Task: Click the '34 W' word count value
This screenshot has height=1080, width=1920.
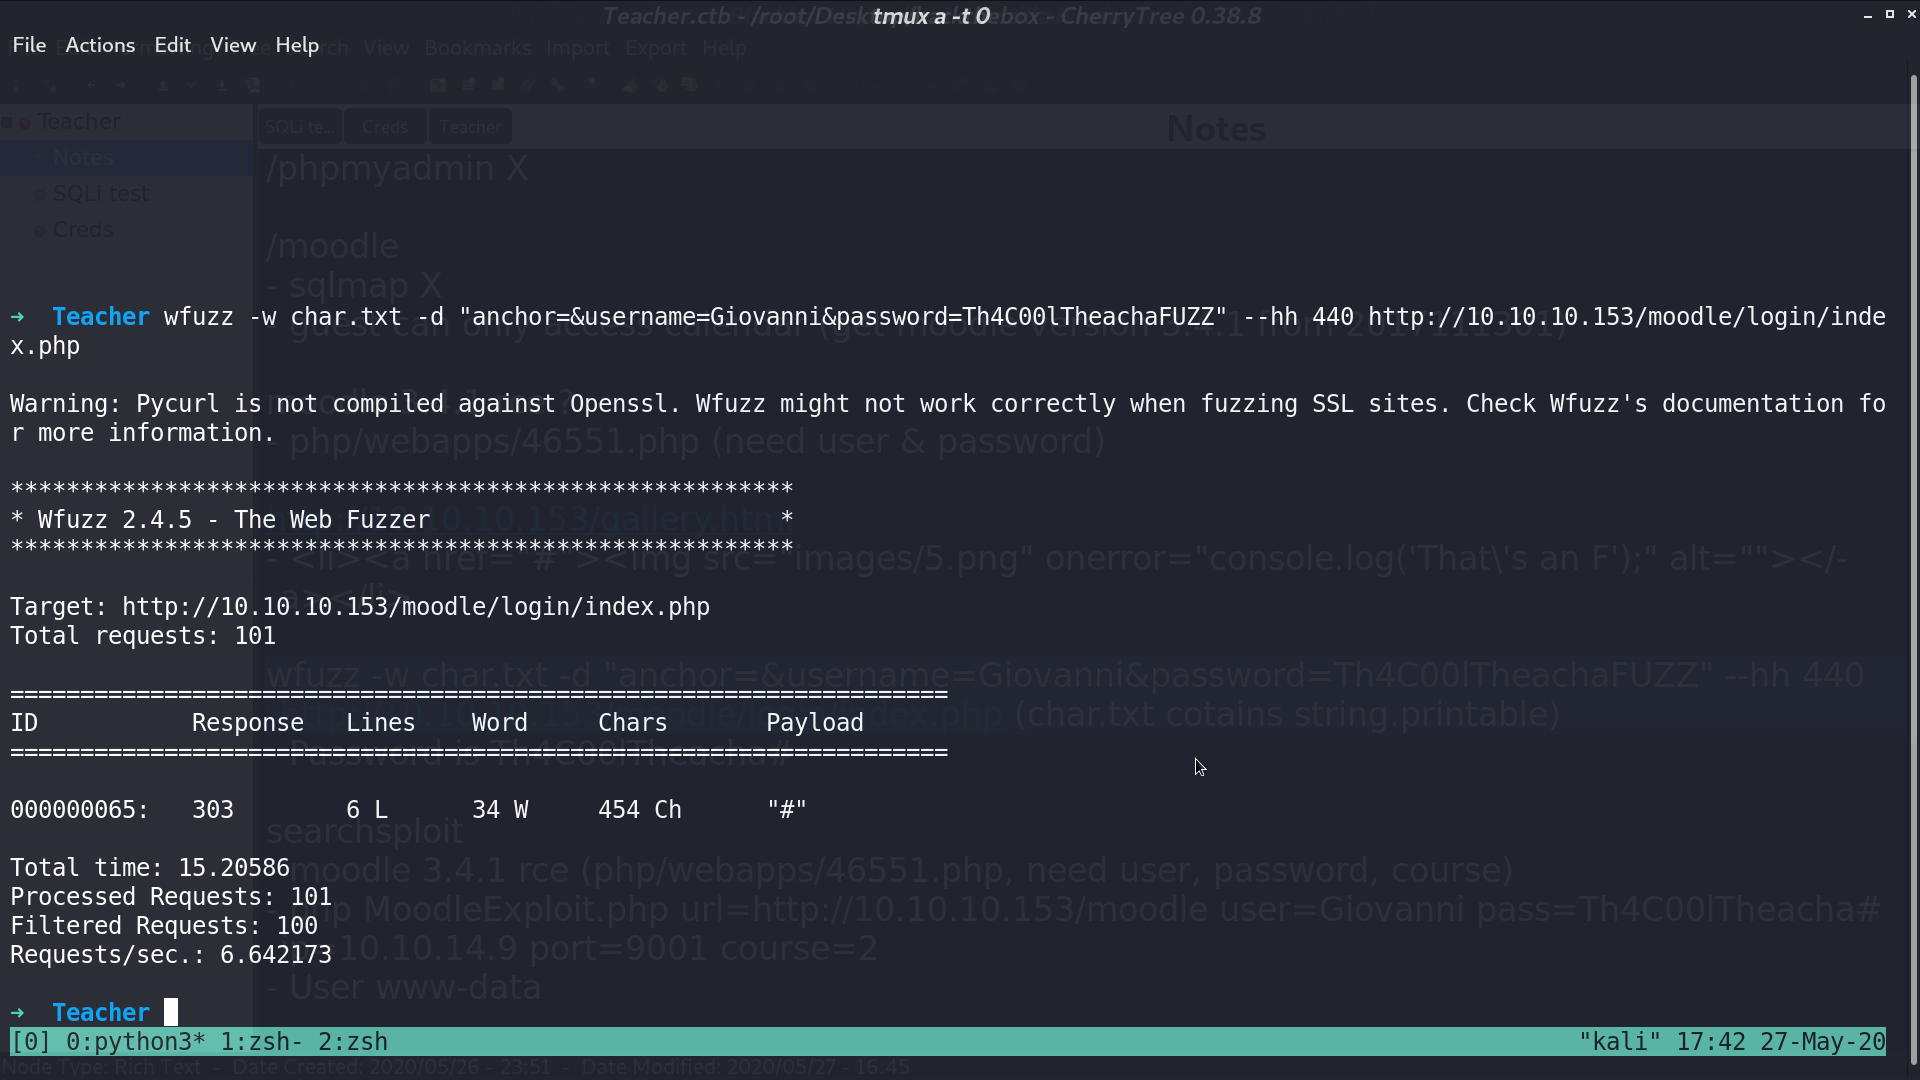Action: (x=500, y=810)
